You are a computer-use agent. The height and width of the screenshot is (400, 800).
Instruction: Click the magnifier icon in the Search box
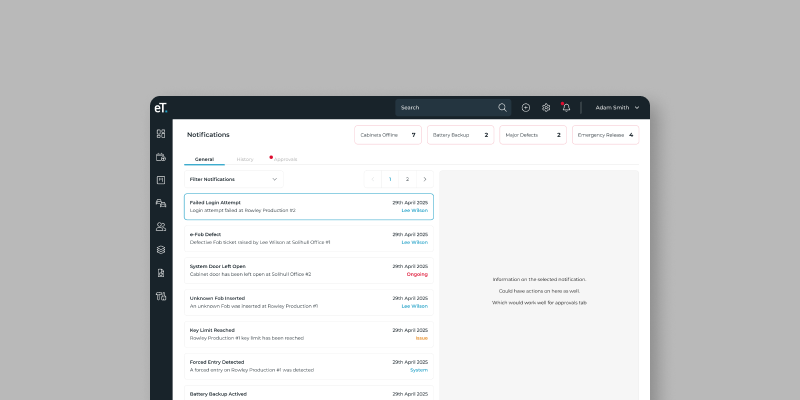click(503, 108)
